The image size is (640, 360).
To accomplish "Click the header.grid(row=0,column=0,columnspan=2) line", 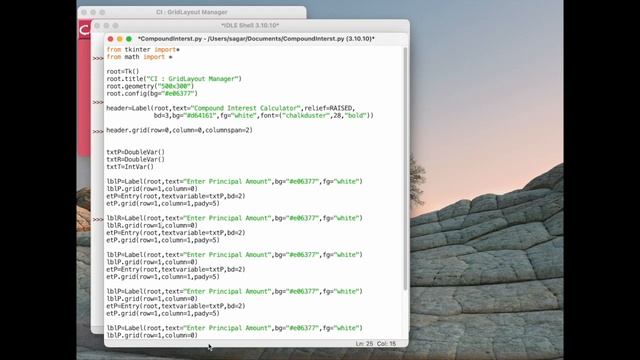I will click(x=180, y=130).
